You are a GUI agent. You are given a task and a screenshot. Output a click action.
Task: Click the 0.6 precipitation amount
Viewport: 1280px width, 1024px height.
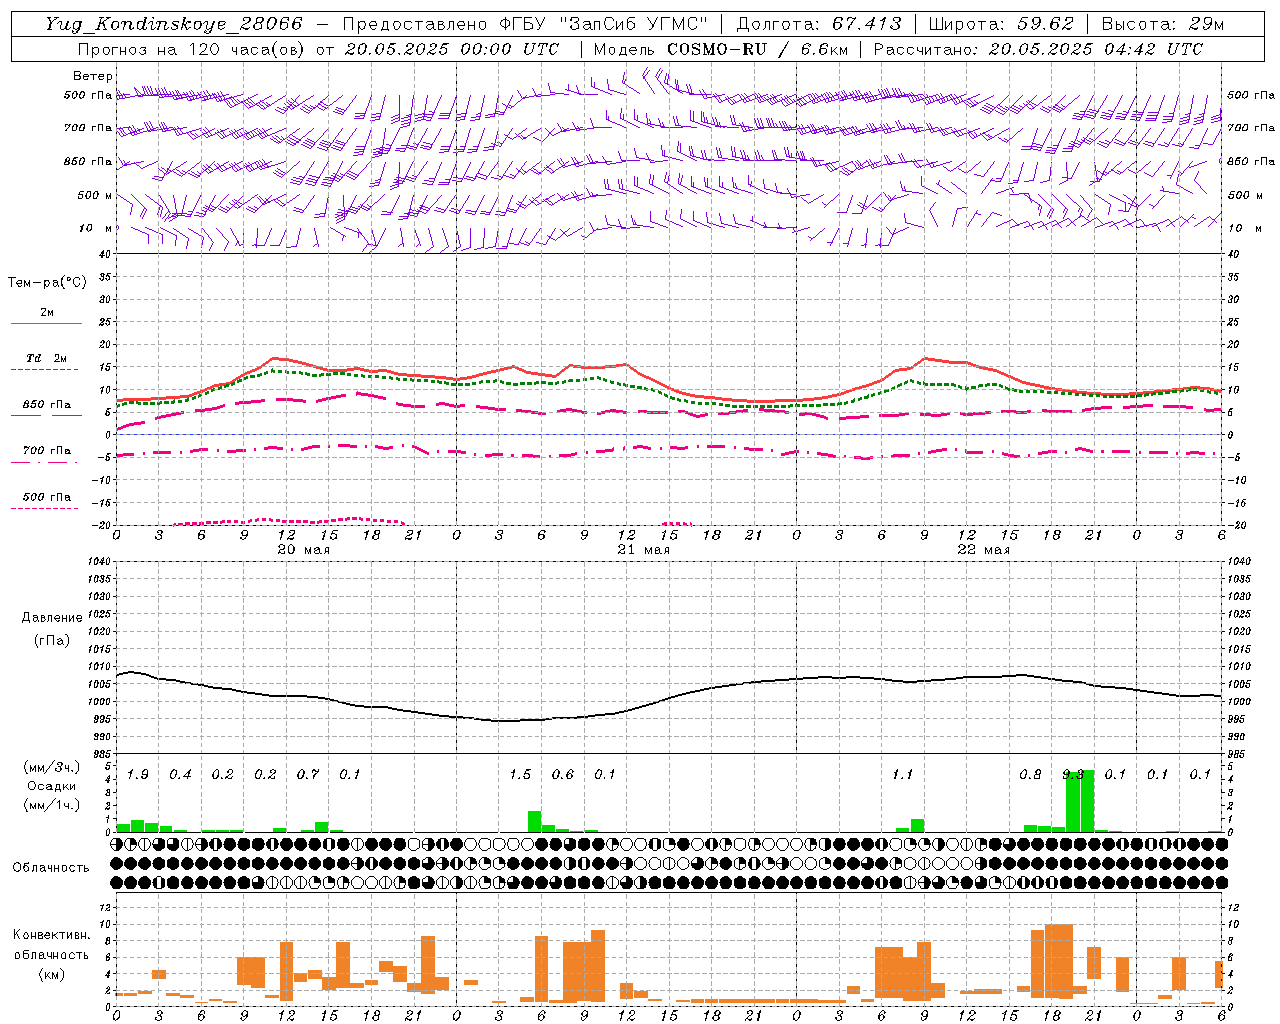(563, 774)
